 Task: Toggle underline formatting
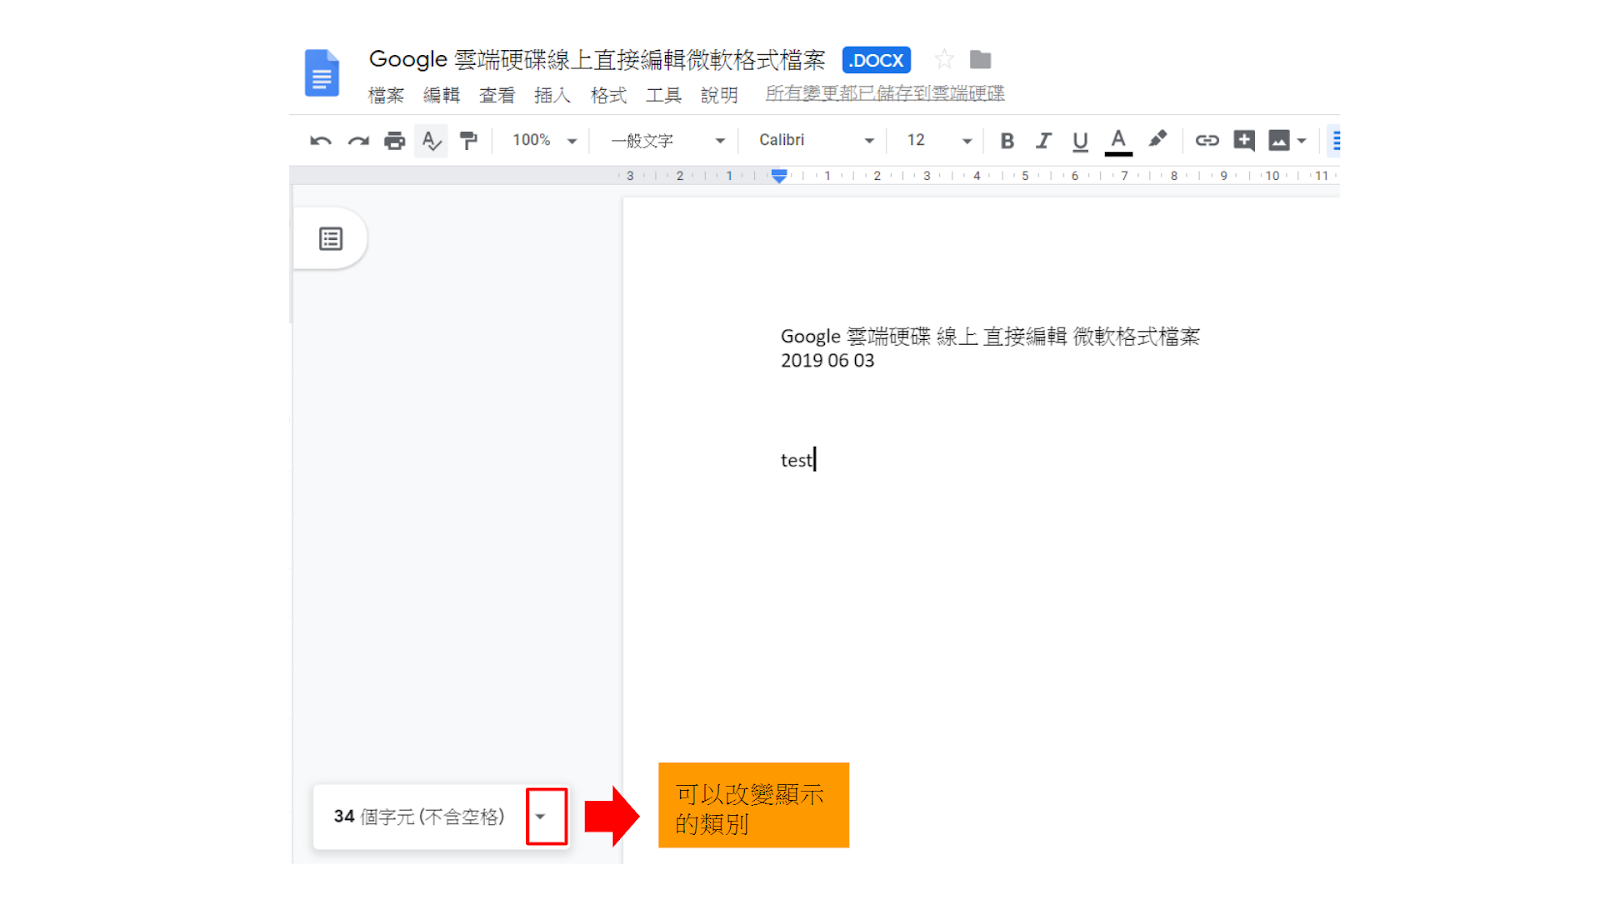click(1080, 141)
